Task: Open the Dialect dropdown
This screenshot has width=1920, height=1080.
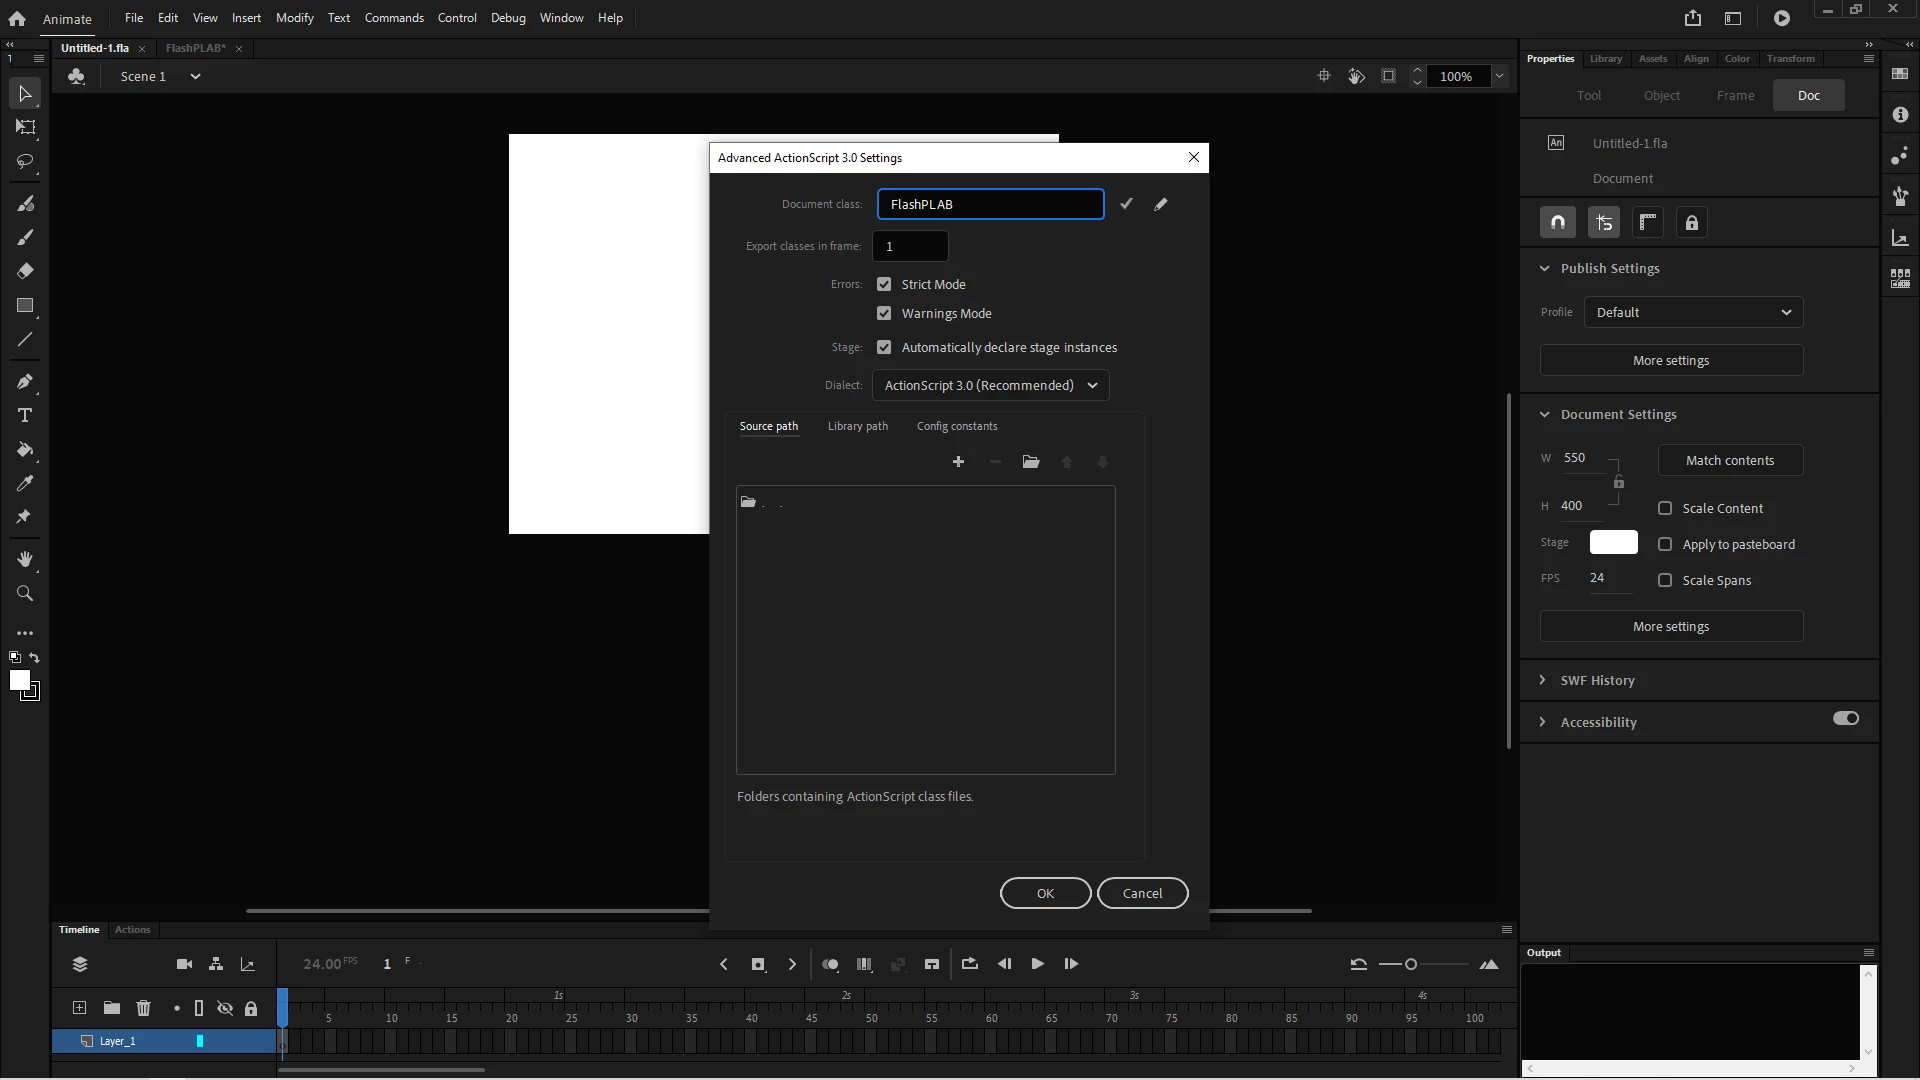Action: (x=990, y=386)
